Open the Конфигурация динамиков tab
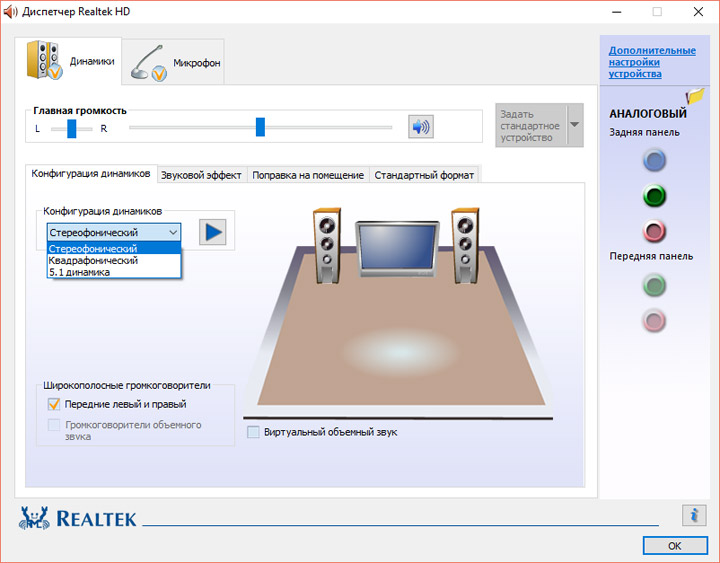 coord(91,174)
